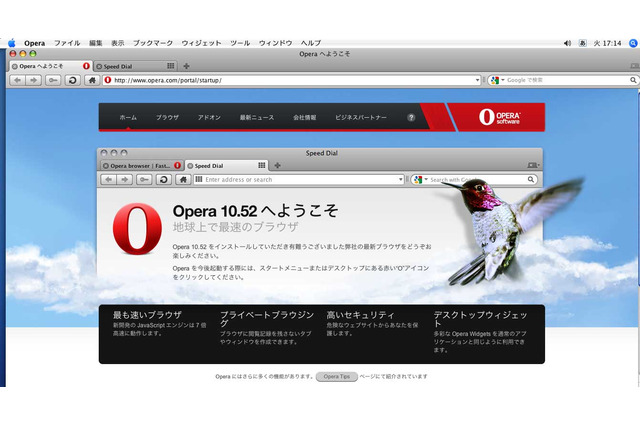Open the 会社情報 navigation link
Viewport: 640px width, 426px height.
(x=304, y=118)
